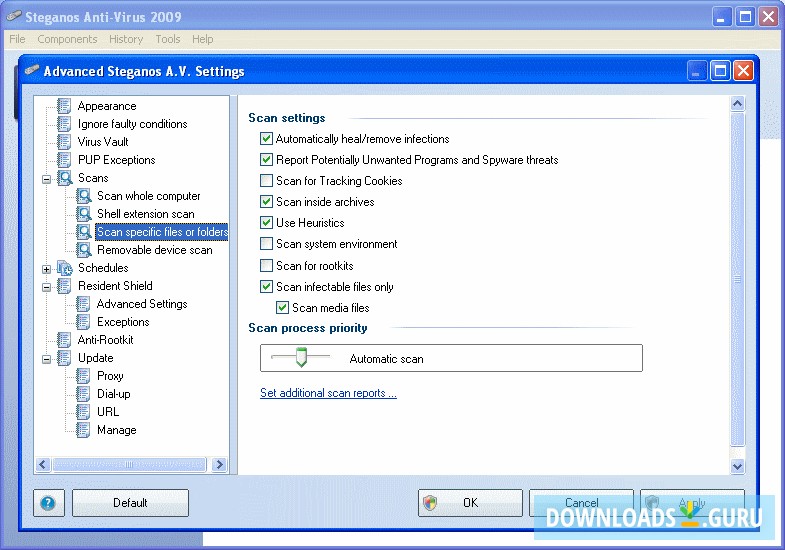Screen dimensions: 785x550
Task: Open the Tools menu
Action: click(x=168, y=39)
